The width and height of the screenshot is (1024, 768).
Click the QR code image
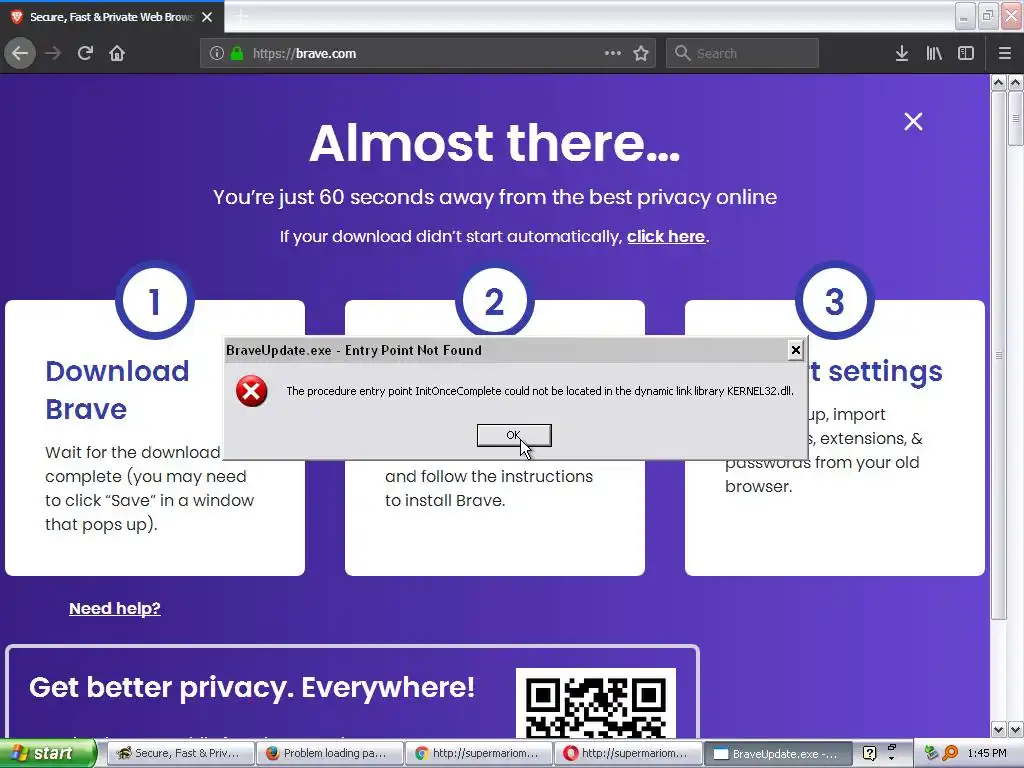coord(596,703)
